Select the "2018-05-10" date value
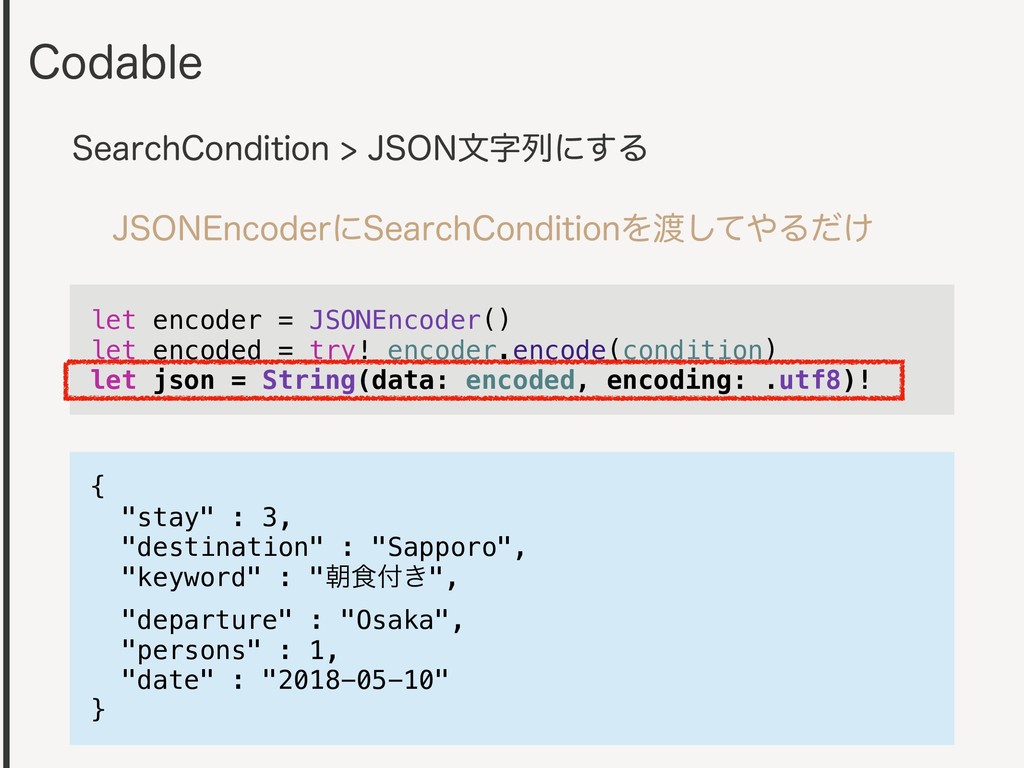 (x=355, y=680)
